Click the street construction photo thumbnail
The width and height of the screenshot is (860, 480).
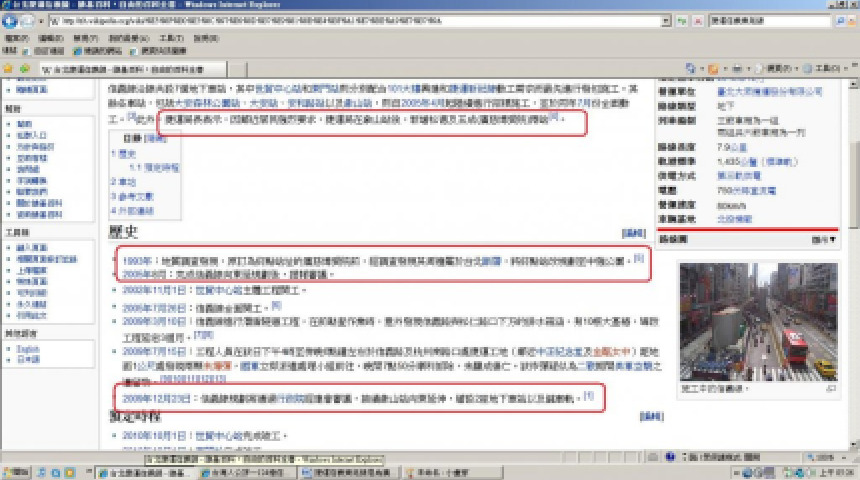(757, 322)
